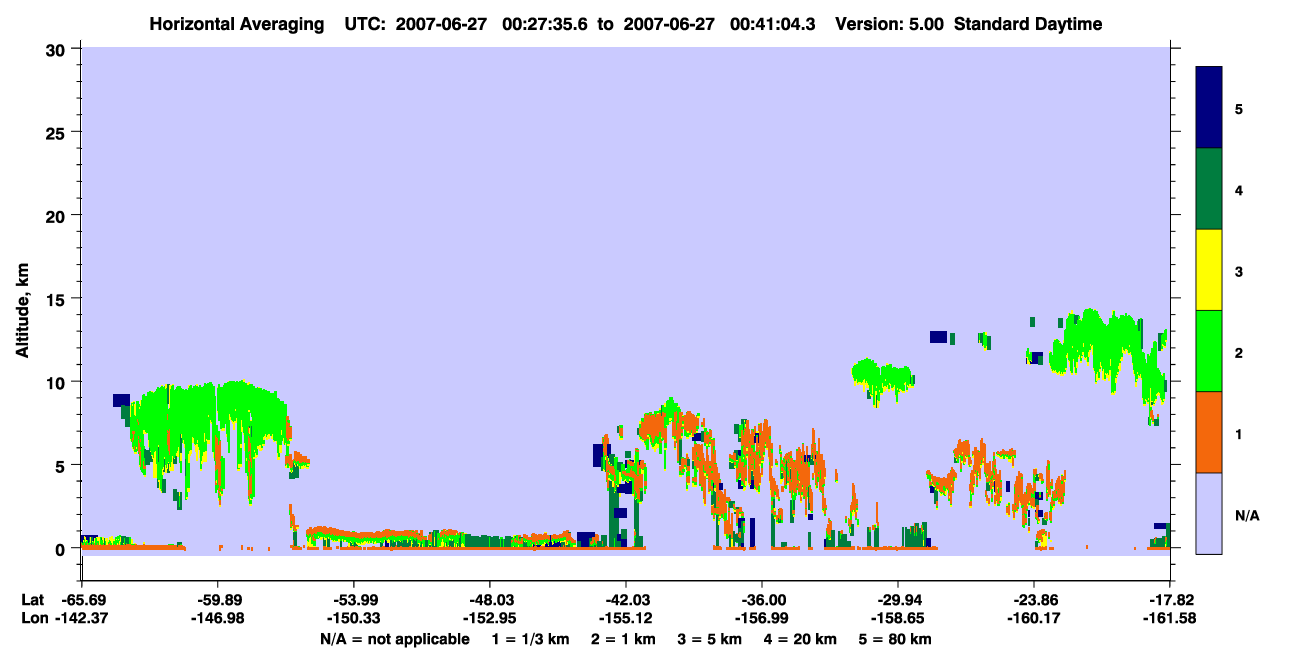Click the longitude value -161.58
The image size is (1300, 667).
[x=1170, y=618]
